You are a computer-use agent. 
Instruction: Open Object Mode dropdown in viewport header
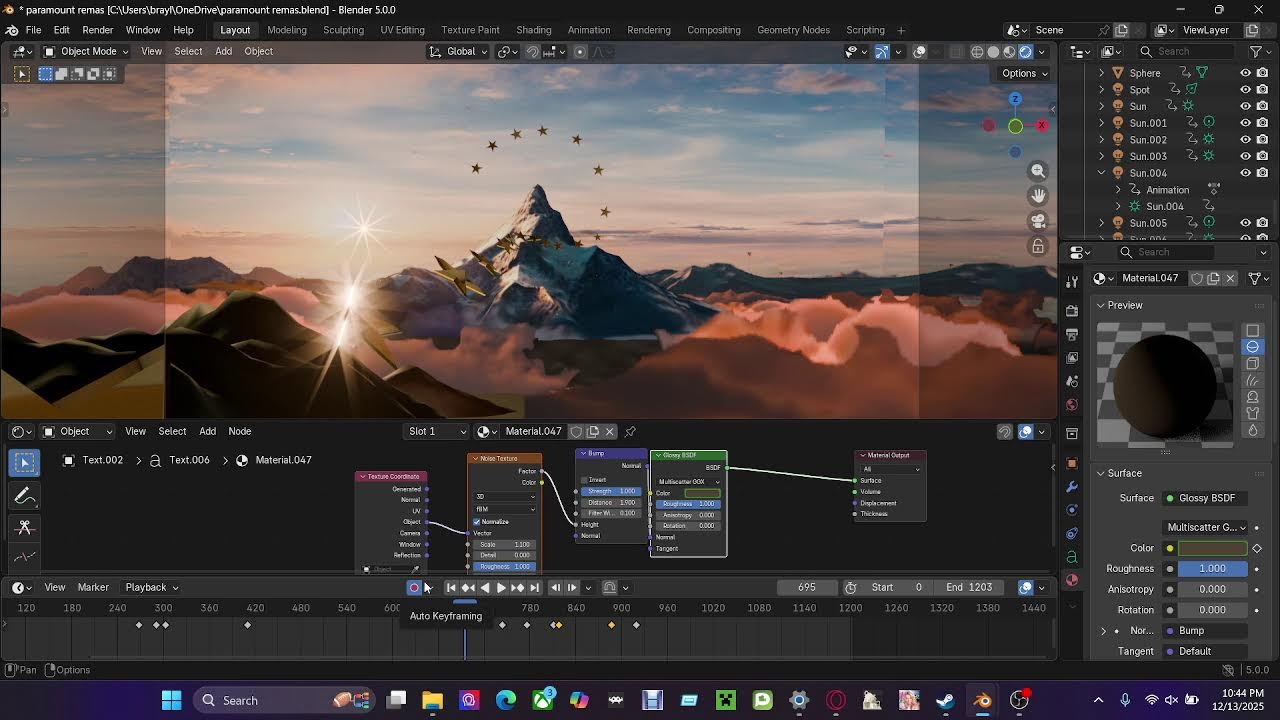[86, 51]
